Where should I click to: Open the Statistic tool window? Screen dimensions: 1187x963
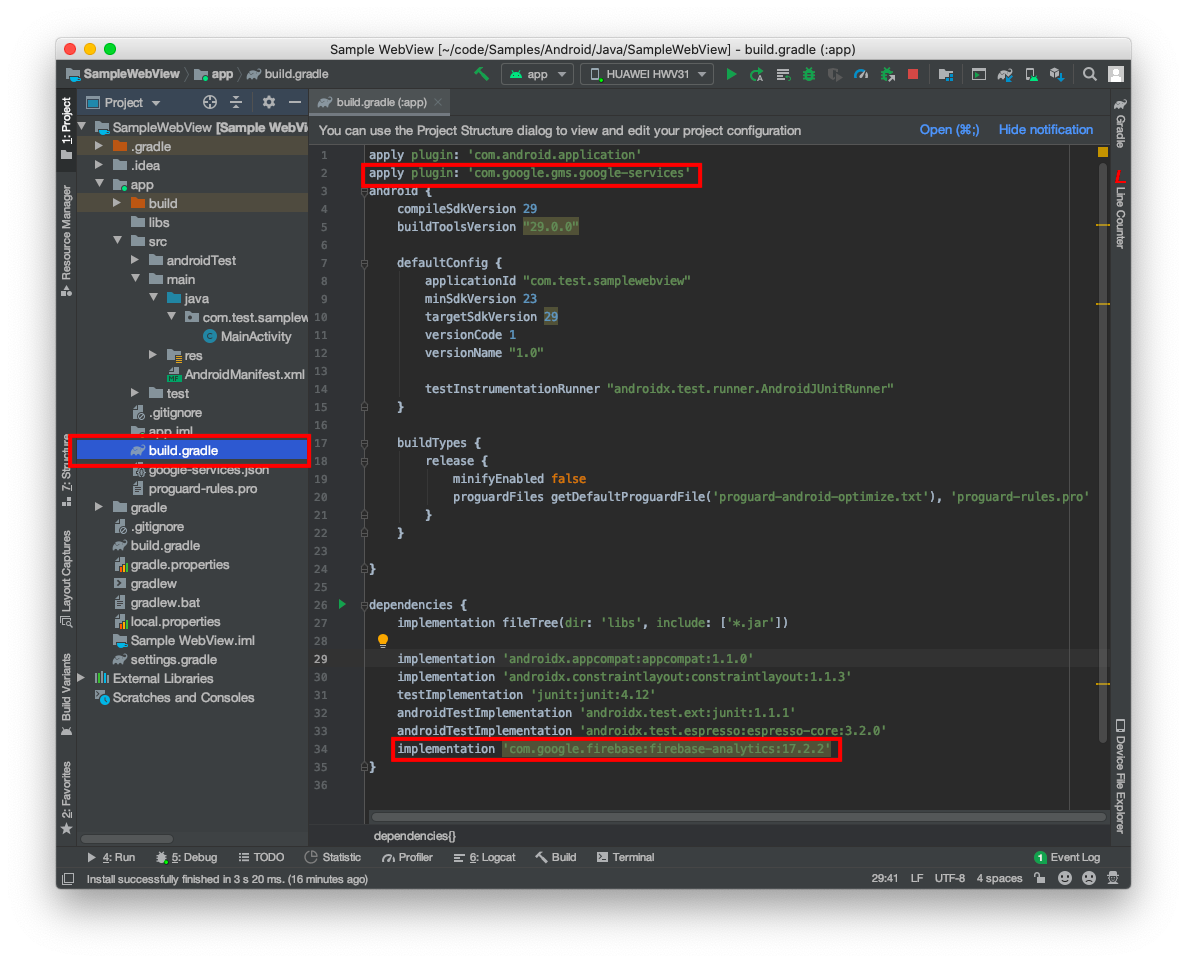(x=333, y=857)
